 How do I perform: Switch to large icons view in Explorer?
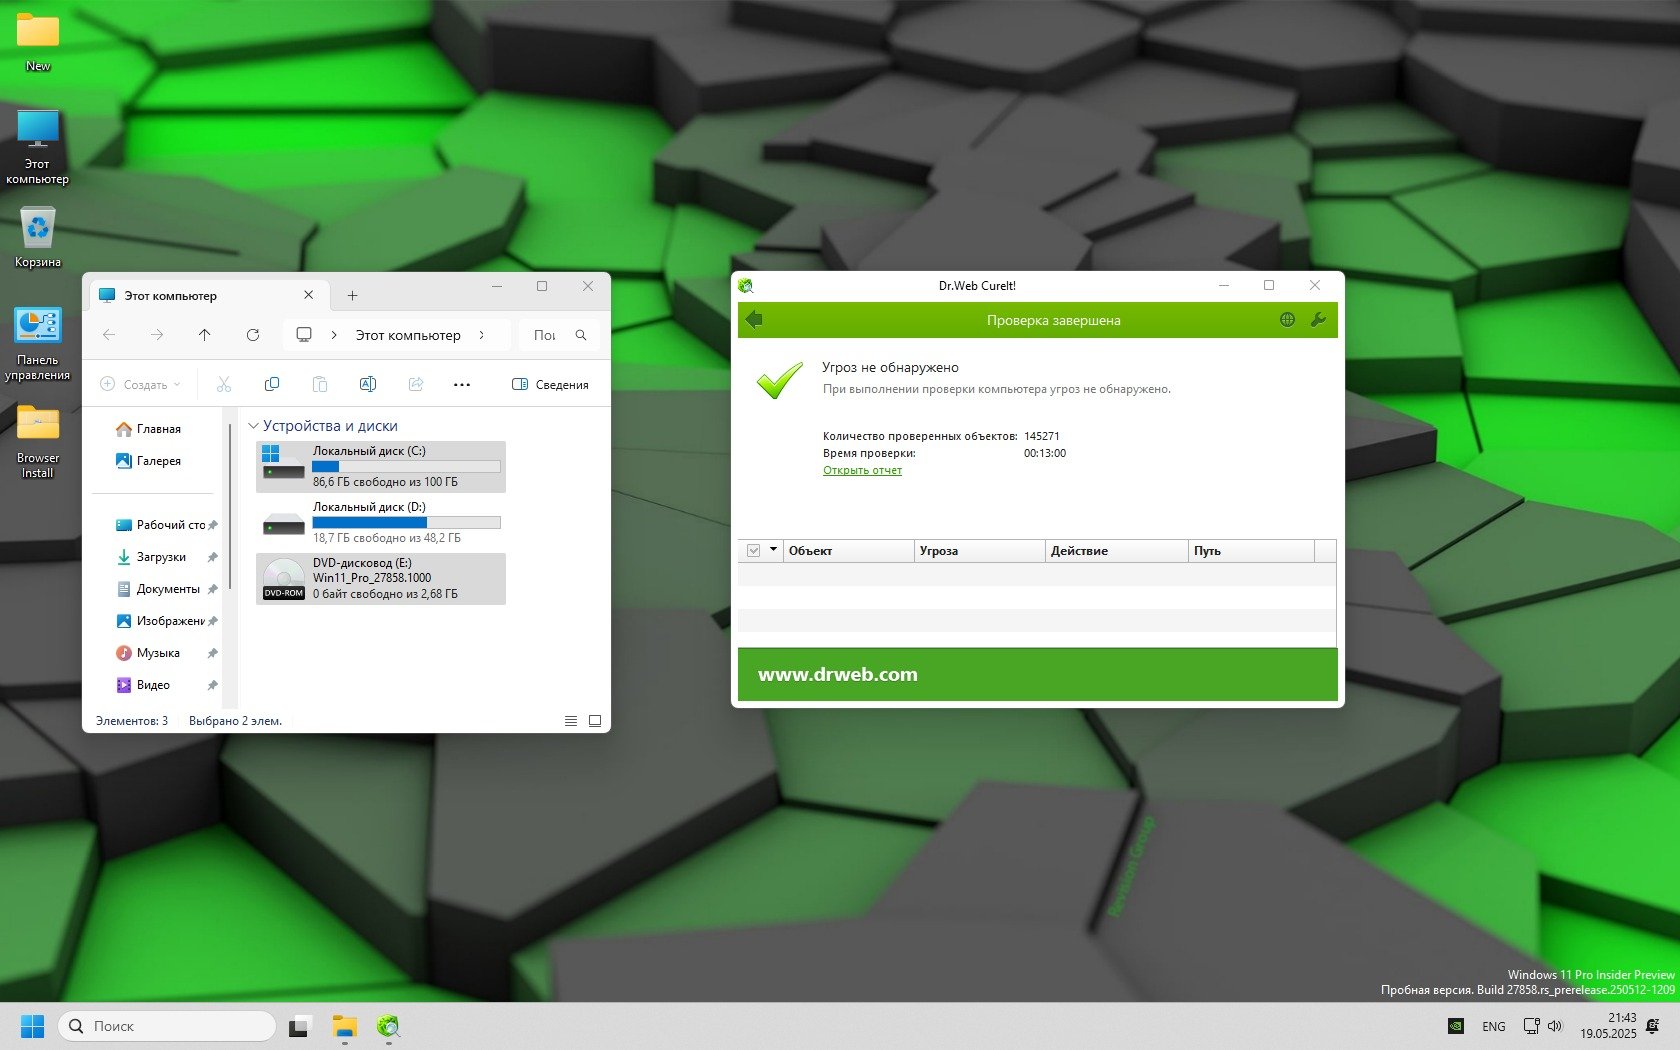595,721
